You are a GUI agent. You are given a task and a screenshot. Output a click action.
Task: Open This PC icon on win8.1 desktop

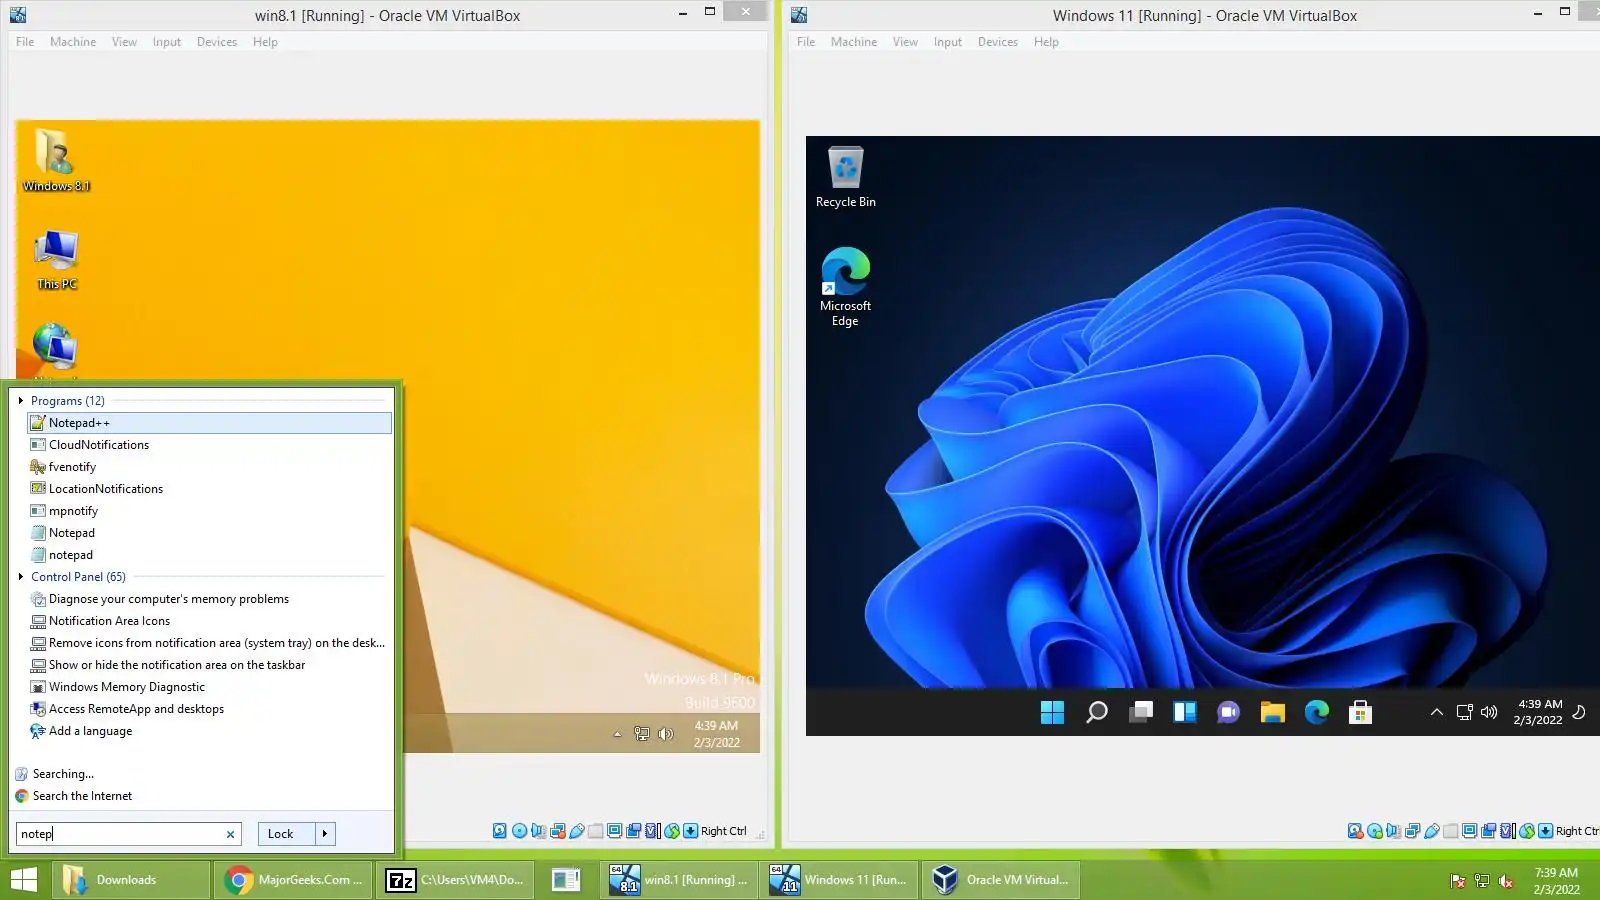coord(56,260)
